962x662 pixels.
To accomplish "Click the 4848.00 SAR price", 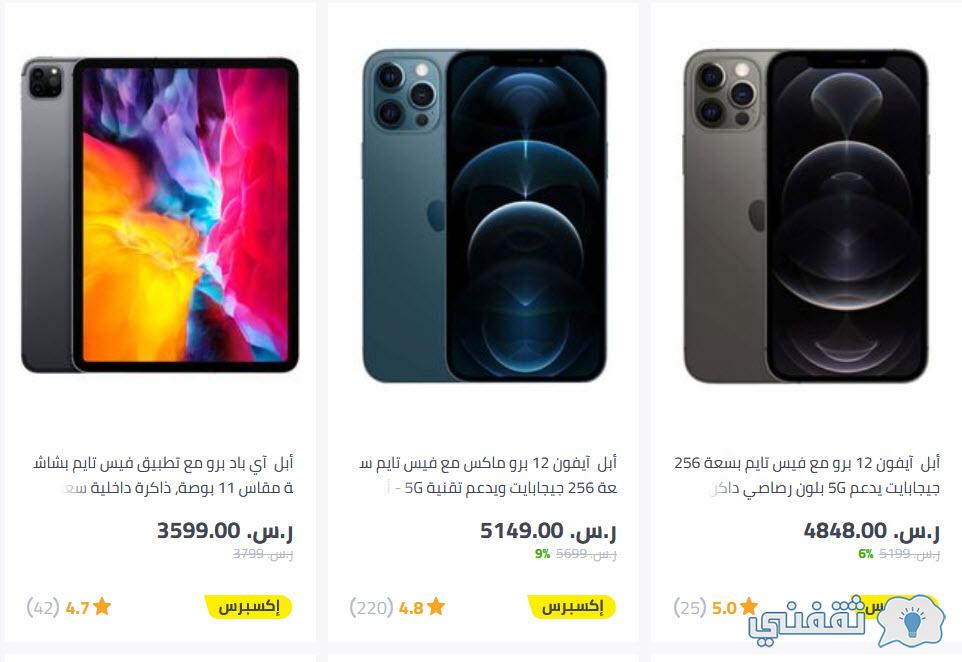I will pos(871,531).
